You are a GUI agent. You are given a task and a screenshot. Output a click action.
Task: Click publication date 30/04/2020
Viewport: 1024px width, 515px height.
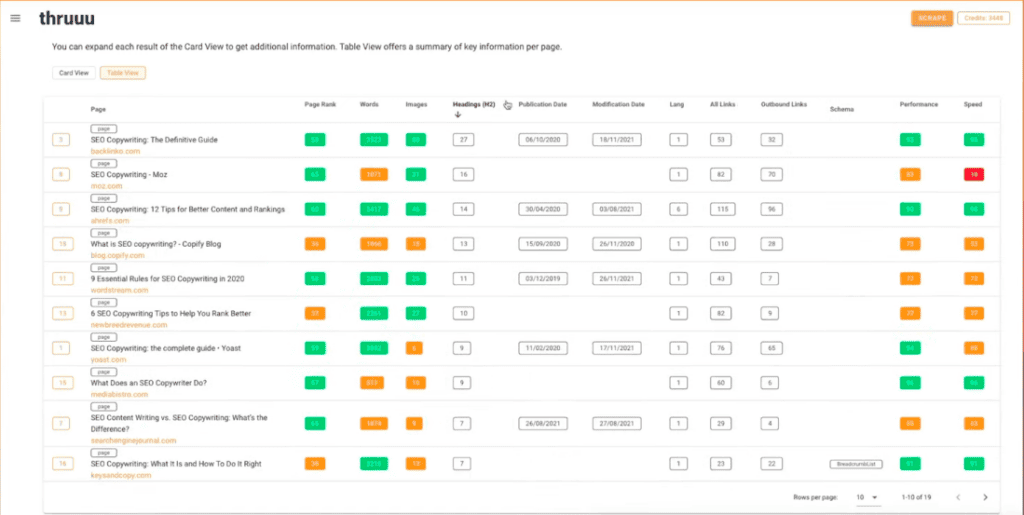(x=543, y=209)
